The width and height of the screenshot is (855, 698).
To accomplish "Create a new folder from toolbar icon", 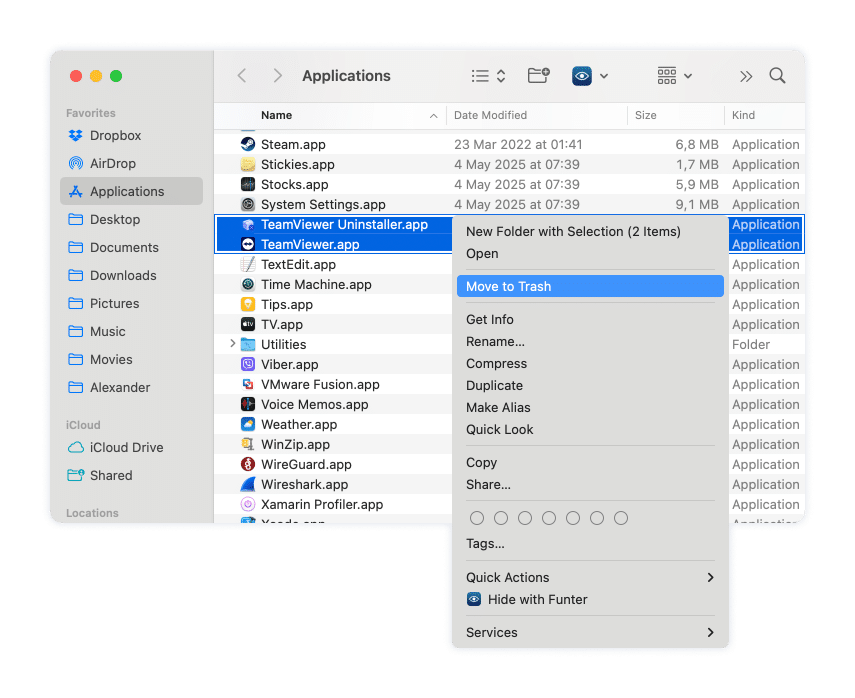I will pyautogui.click(x=538, y=75).
